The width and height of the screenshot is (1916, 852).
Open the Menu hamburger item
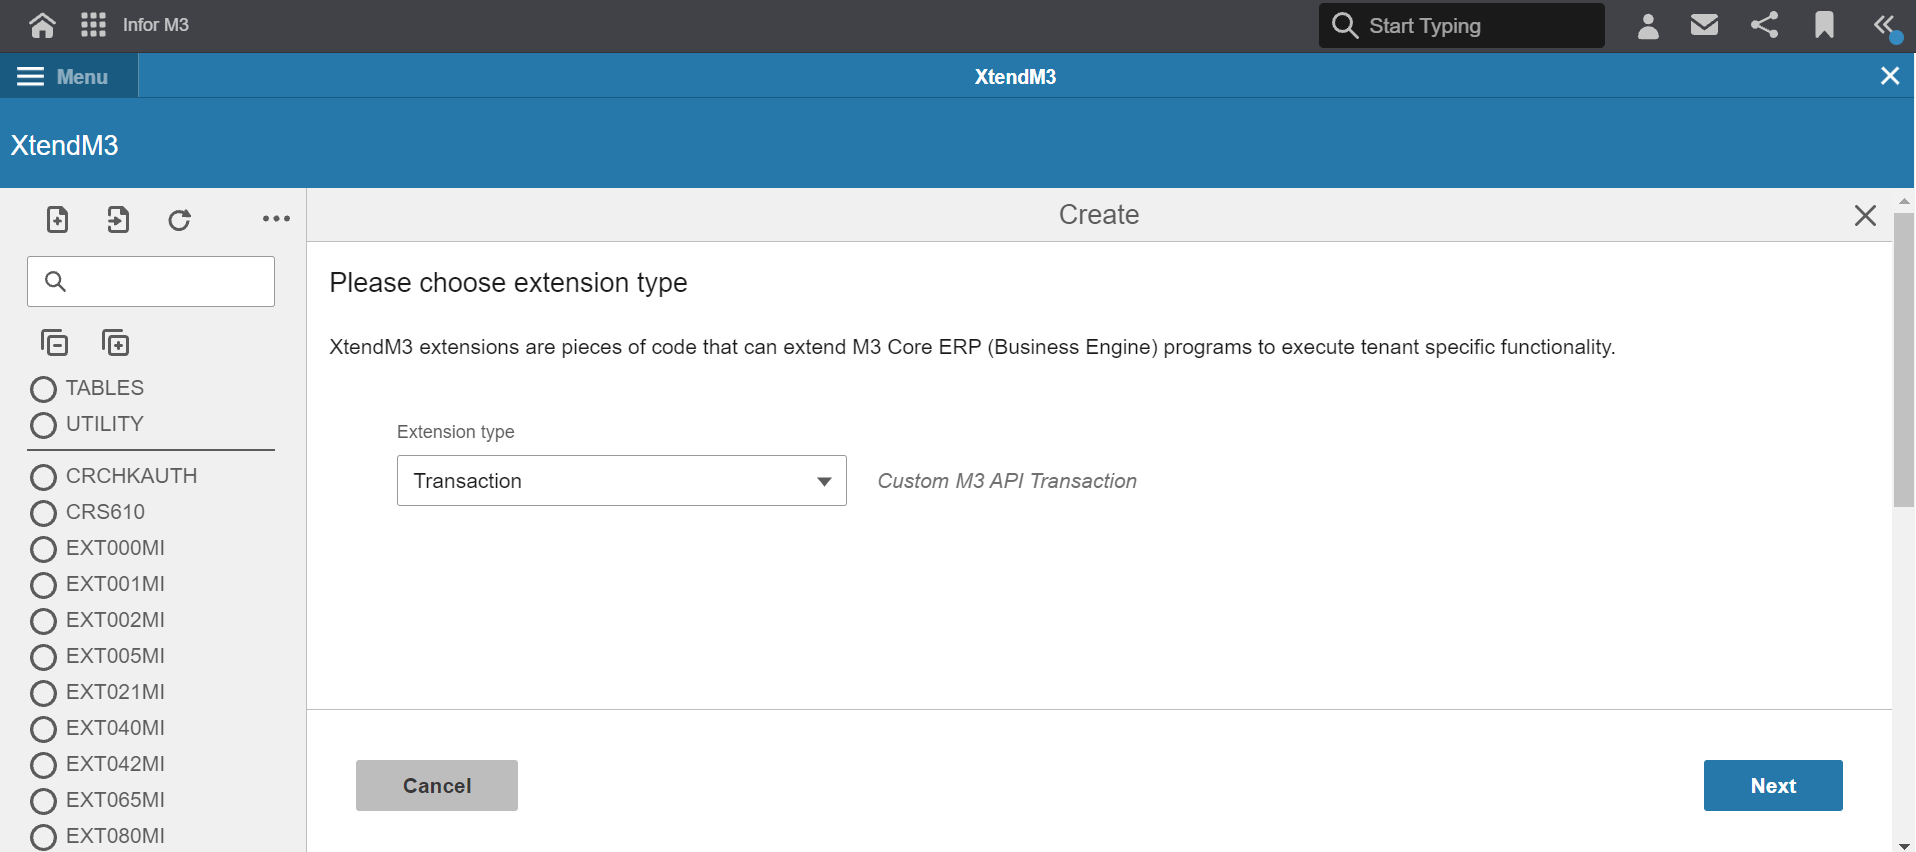[63, 77]
